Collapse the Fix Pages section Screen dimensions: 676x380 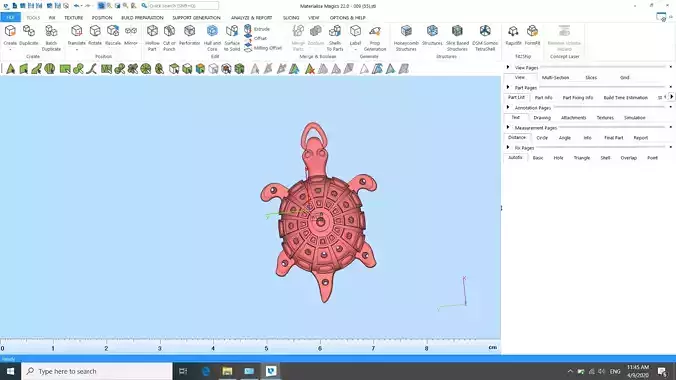[x=508, y=148]
